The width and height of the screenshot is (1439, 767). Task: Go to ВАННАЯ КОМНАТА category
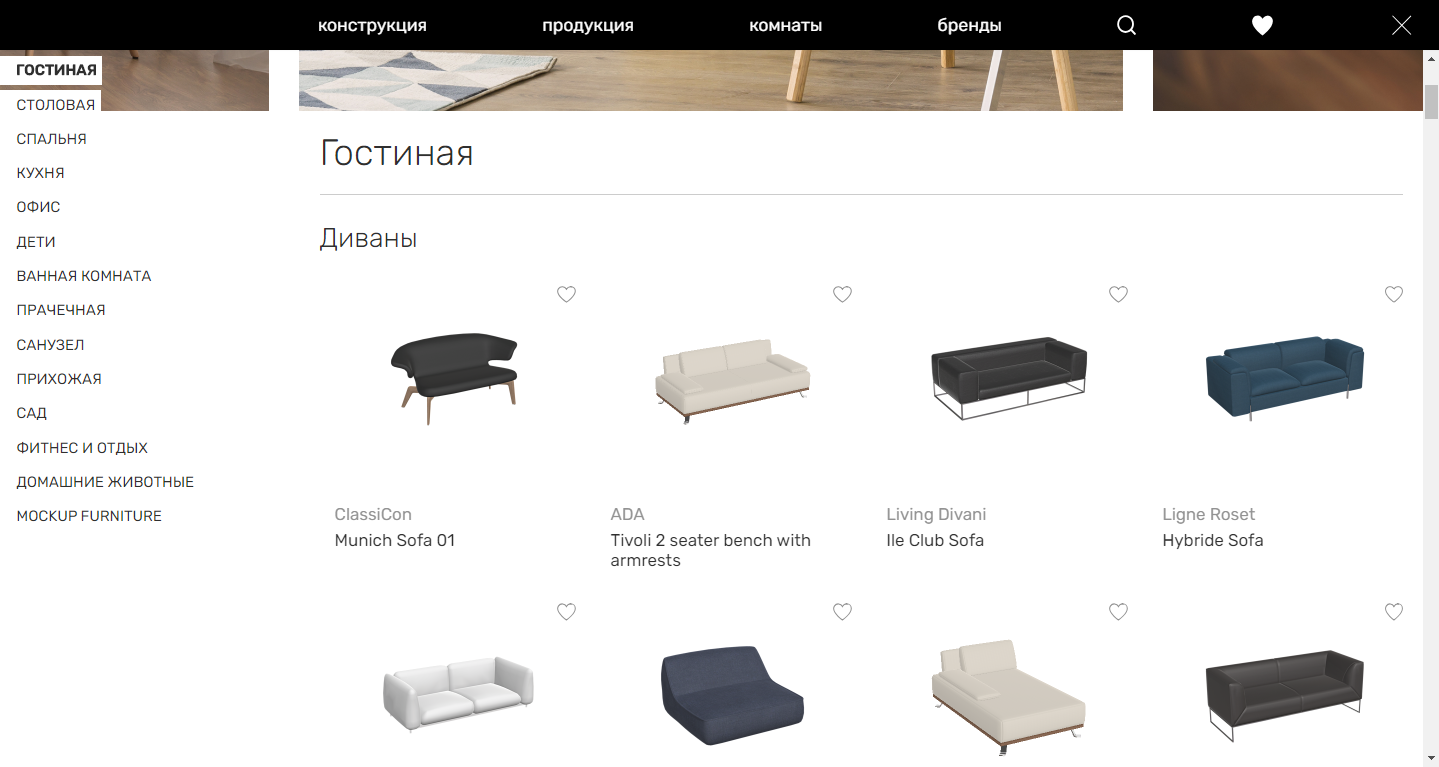click(x=84, y=276)
